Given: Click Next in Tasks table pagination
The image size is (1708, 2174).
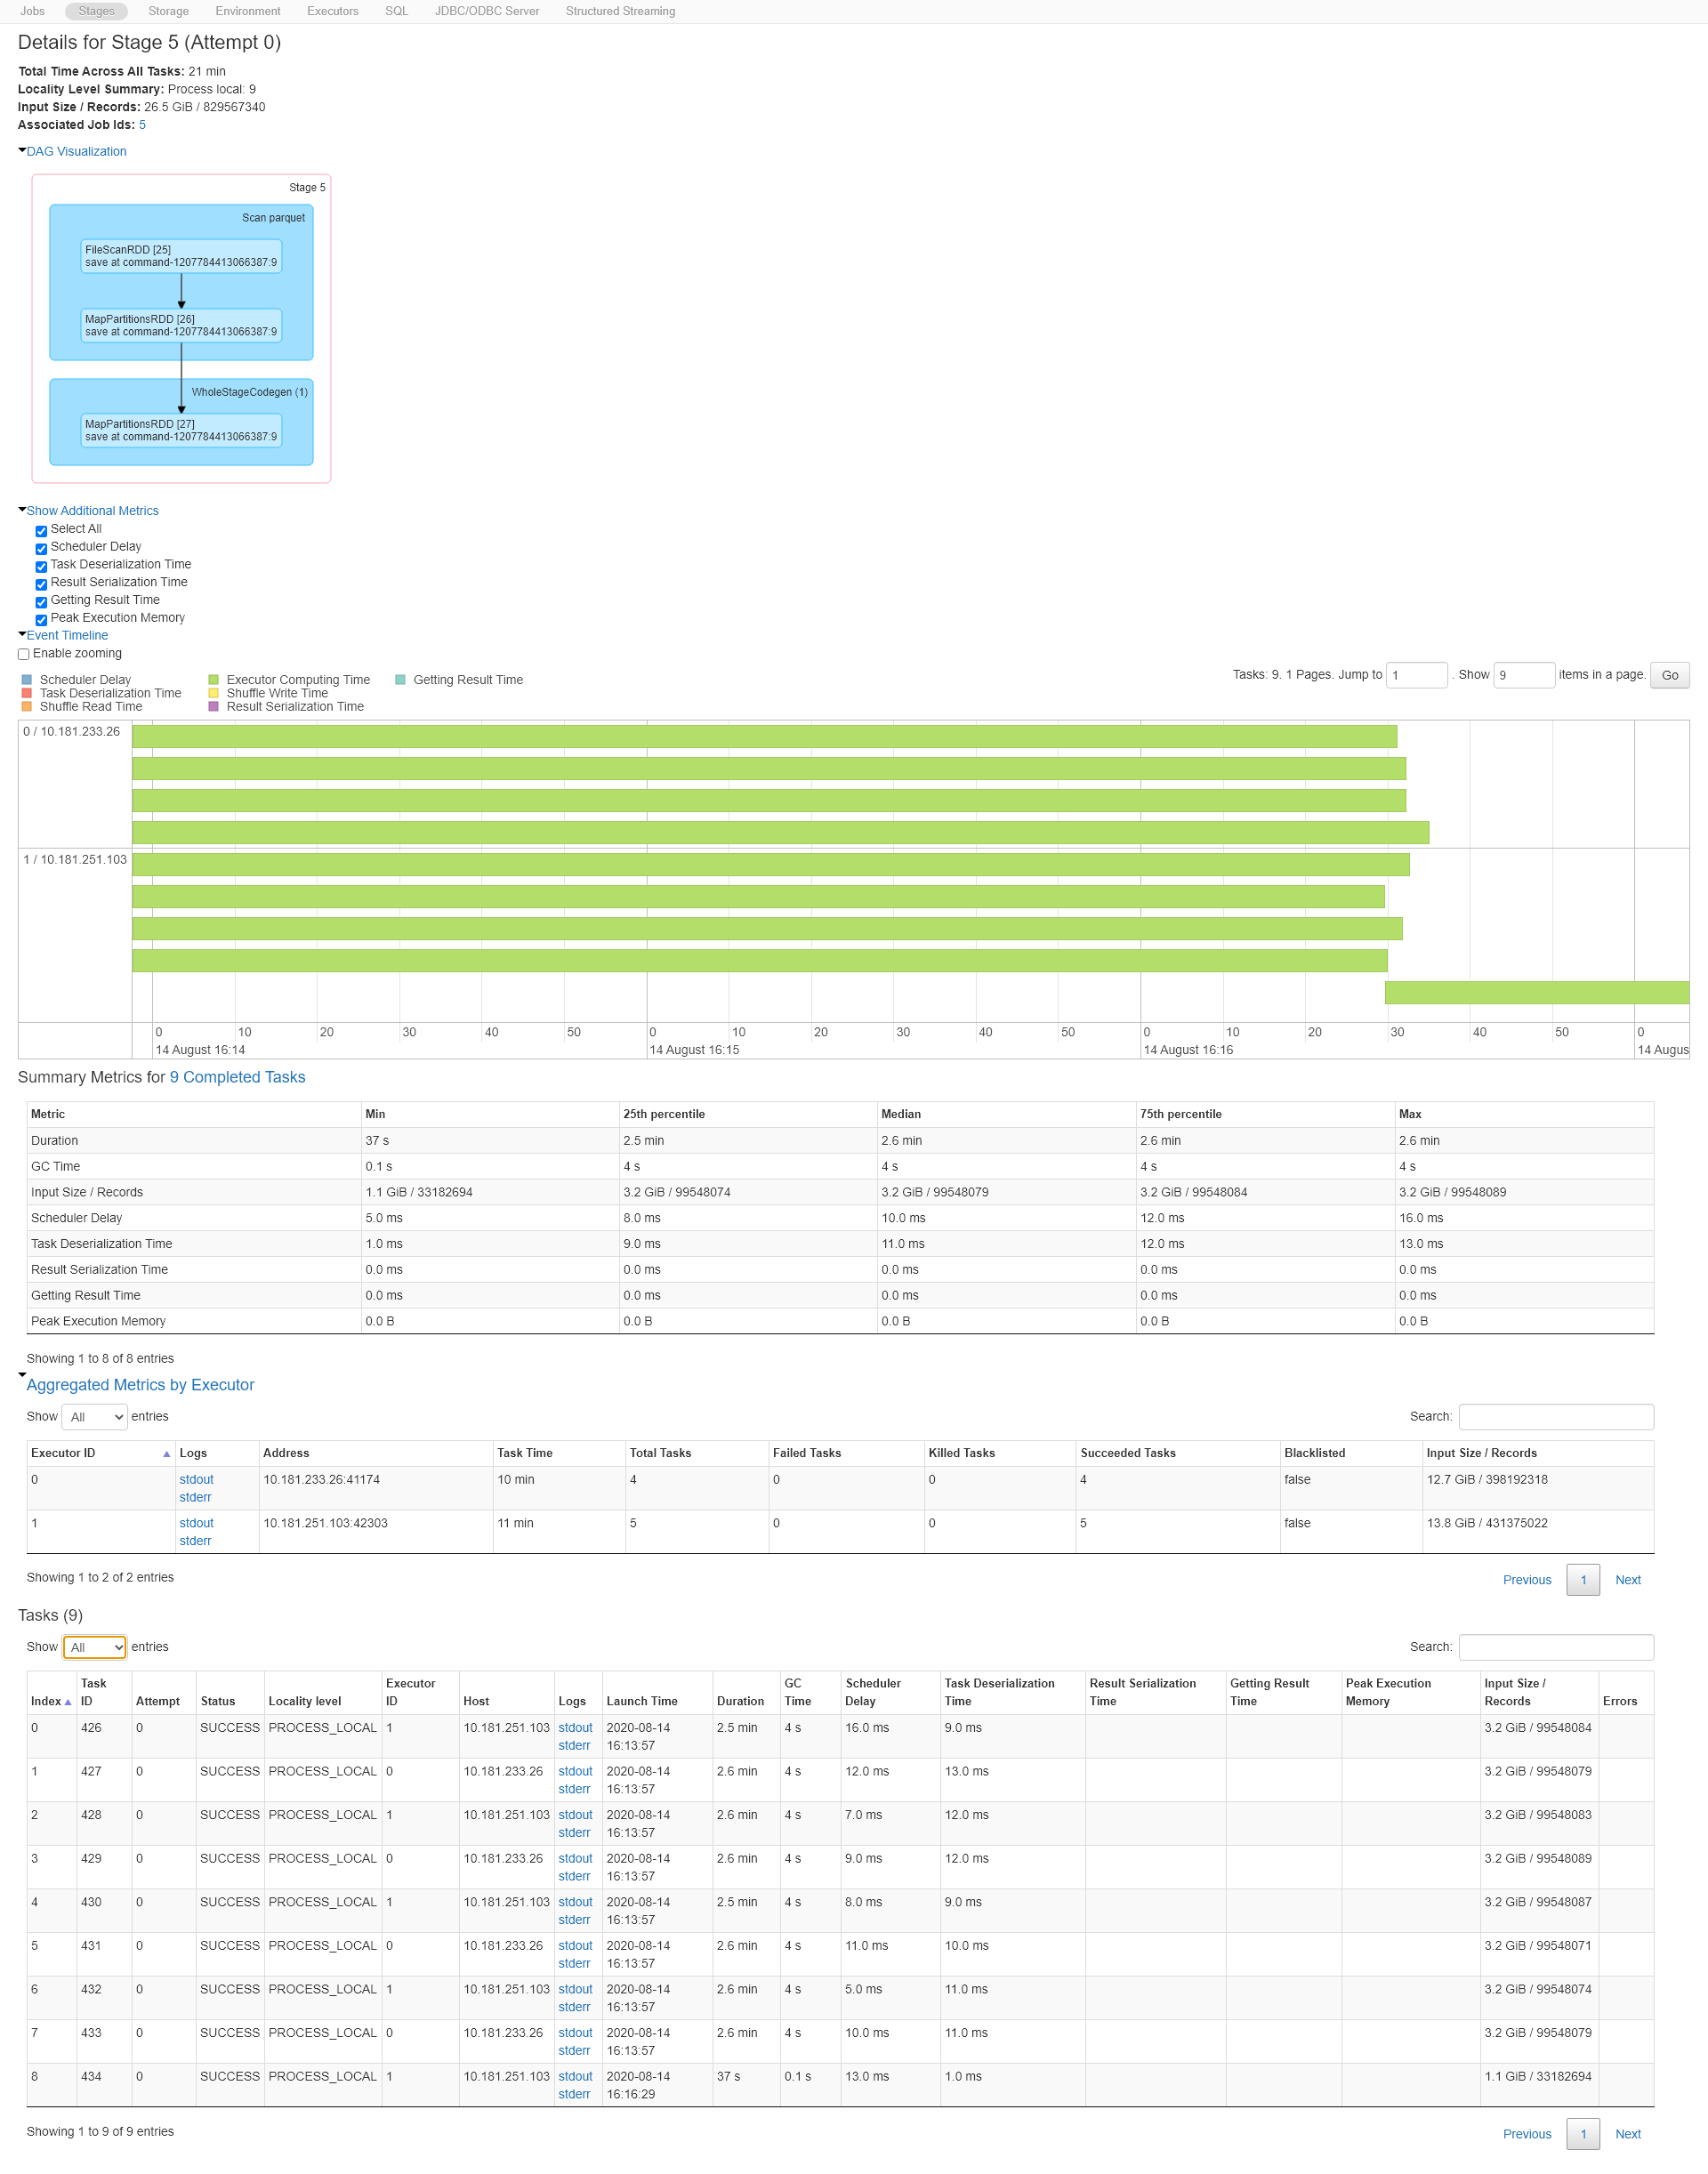Looking at the screenshot, I should point(1627,2134).
